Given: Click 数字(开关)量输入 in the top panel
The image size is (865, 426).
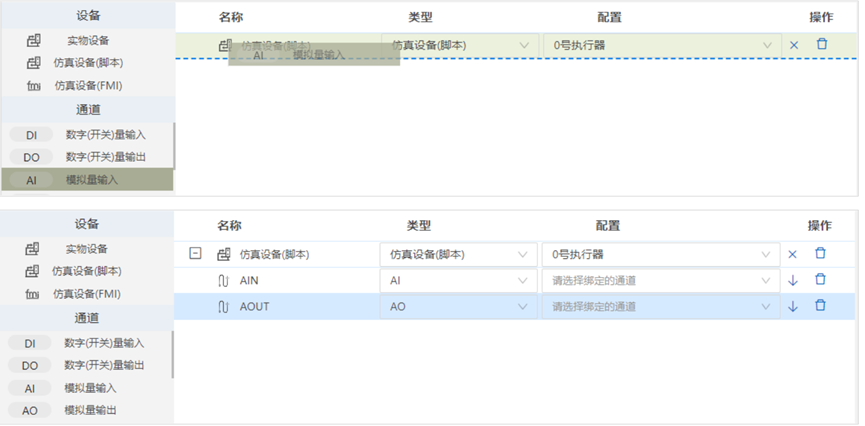Looking at the screenshot, I should pos(106,135).
